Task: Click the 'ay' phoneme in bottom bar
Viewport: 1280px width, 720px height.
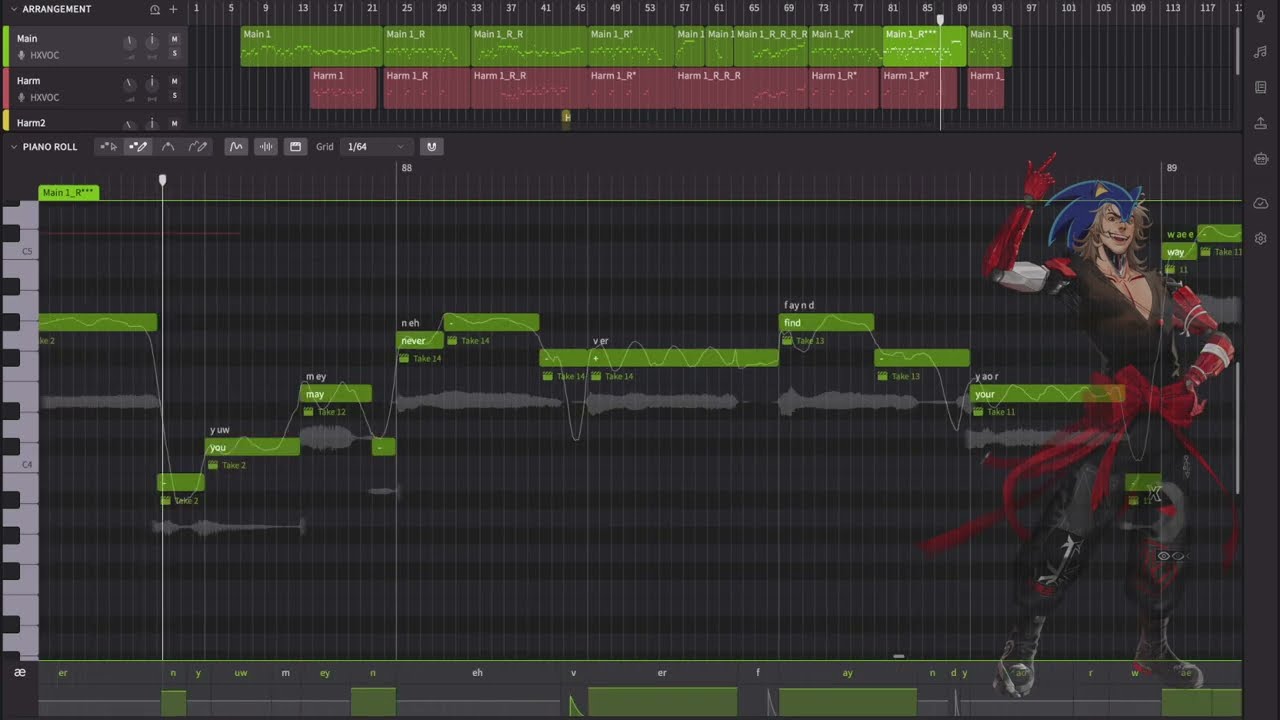Action: pyautogui.click(x=847, y=673)
